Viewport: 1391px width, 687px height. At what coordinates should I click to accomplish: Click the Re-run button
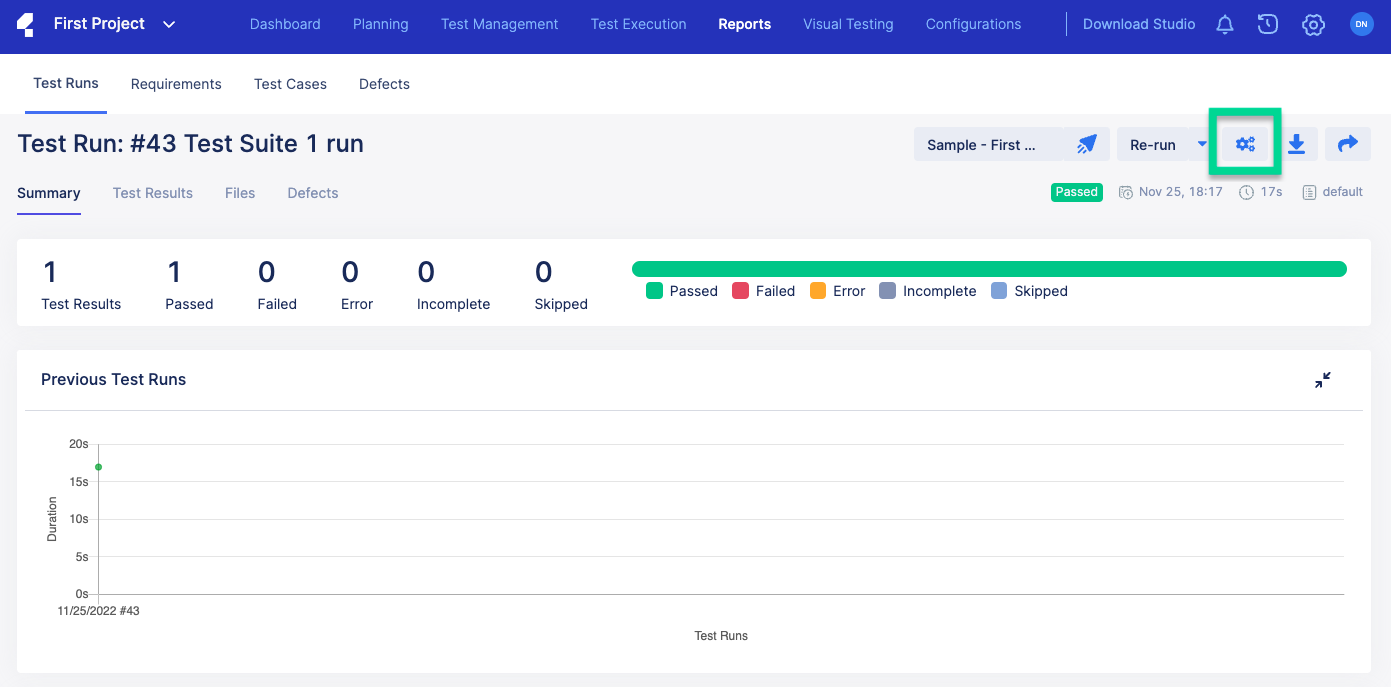point(1153,145)
